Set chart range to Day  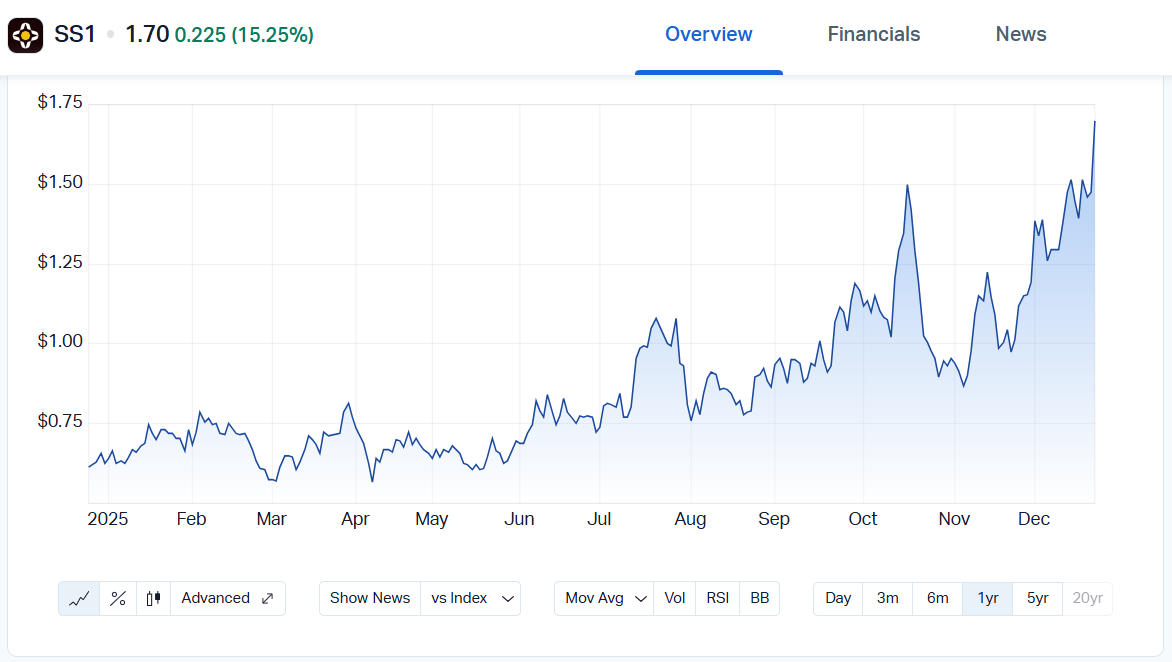(838, 599)
